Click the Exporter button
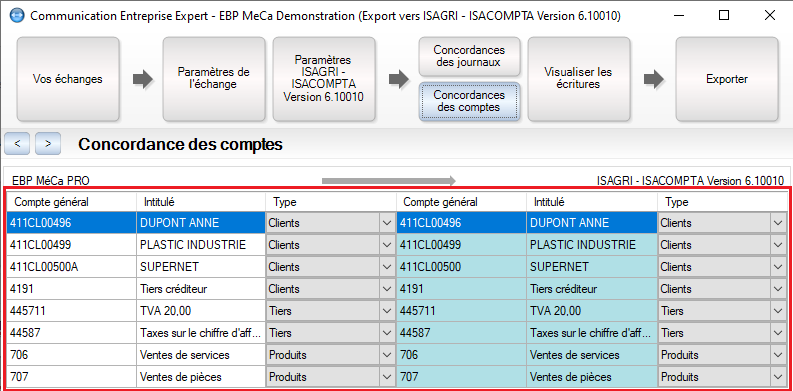Viewport: 793px width, 391px height. [x=727, y=79]
